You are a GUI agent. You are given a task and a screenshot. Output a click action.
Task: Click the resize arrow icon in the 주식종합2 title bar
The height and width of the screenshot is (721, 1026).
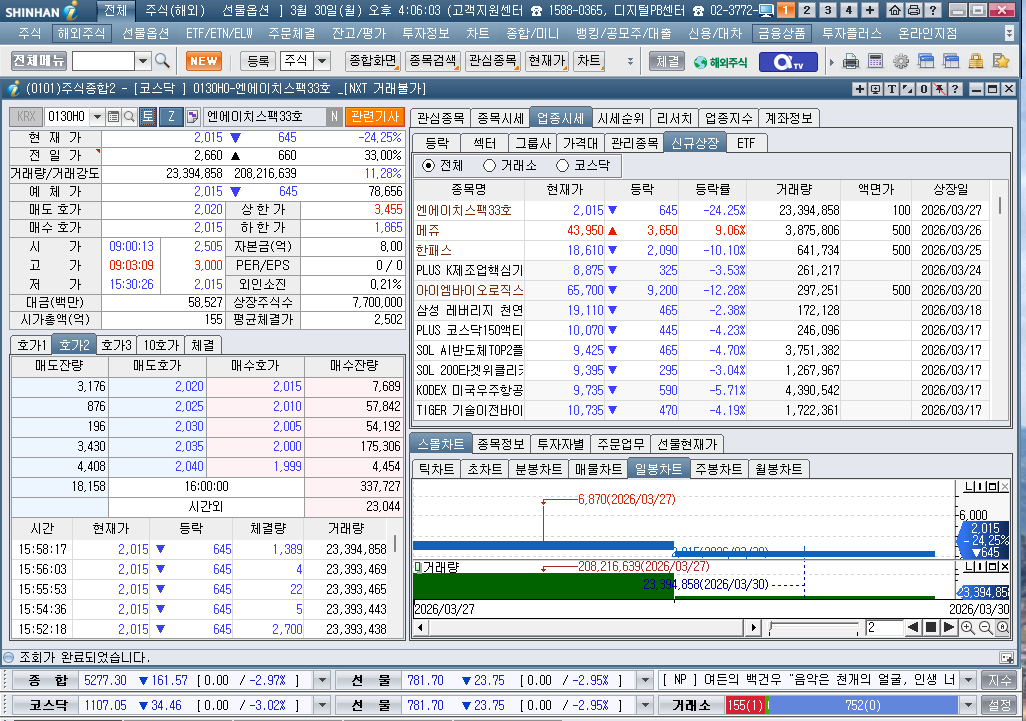[908, 89]
